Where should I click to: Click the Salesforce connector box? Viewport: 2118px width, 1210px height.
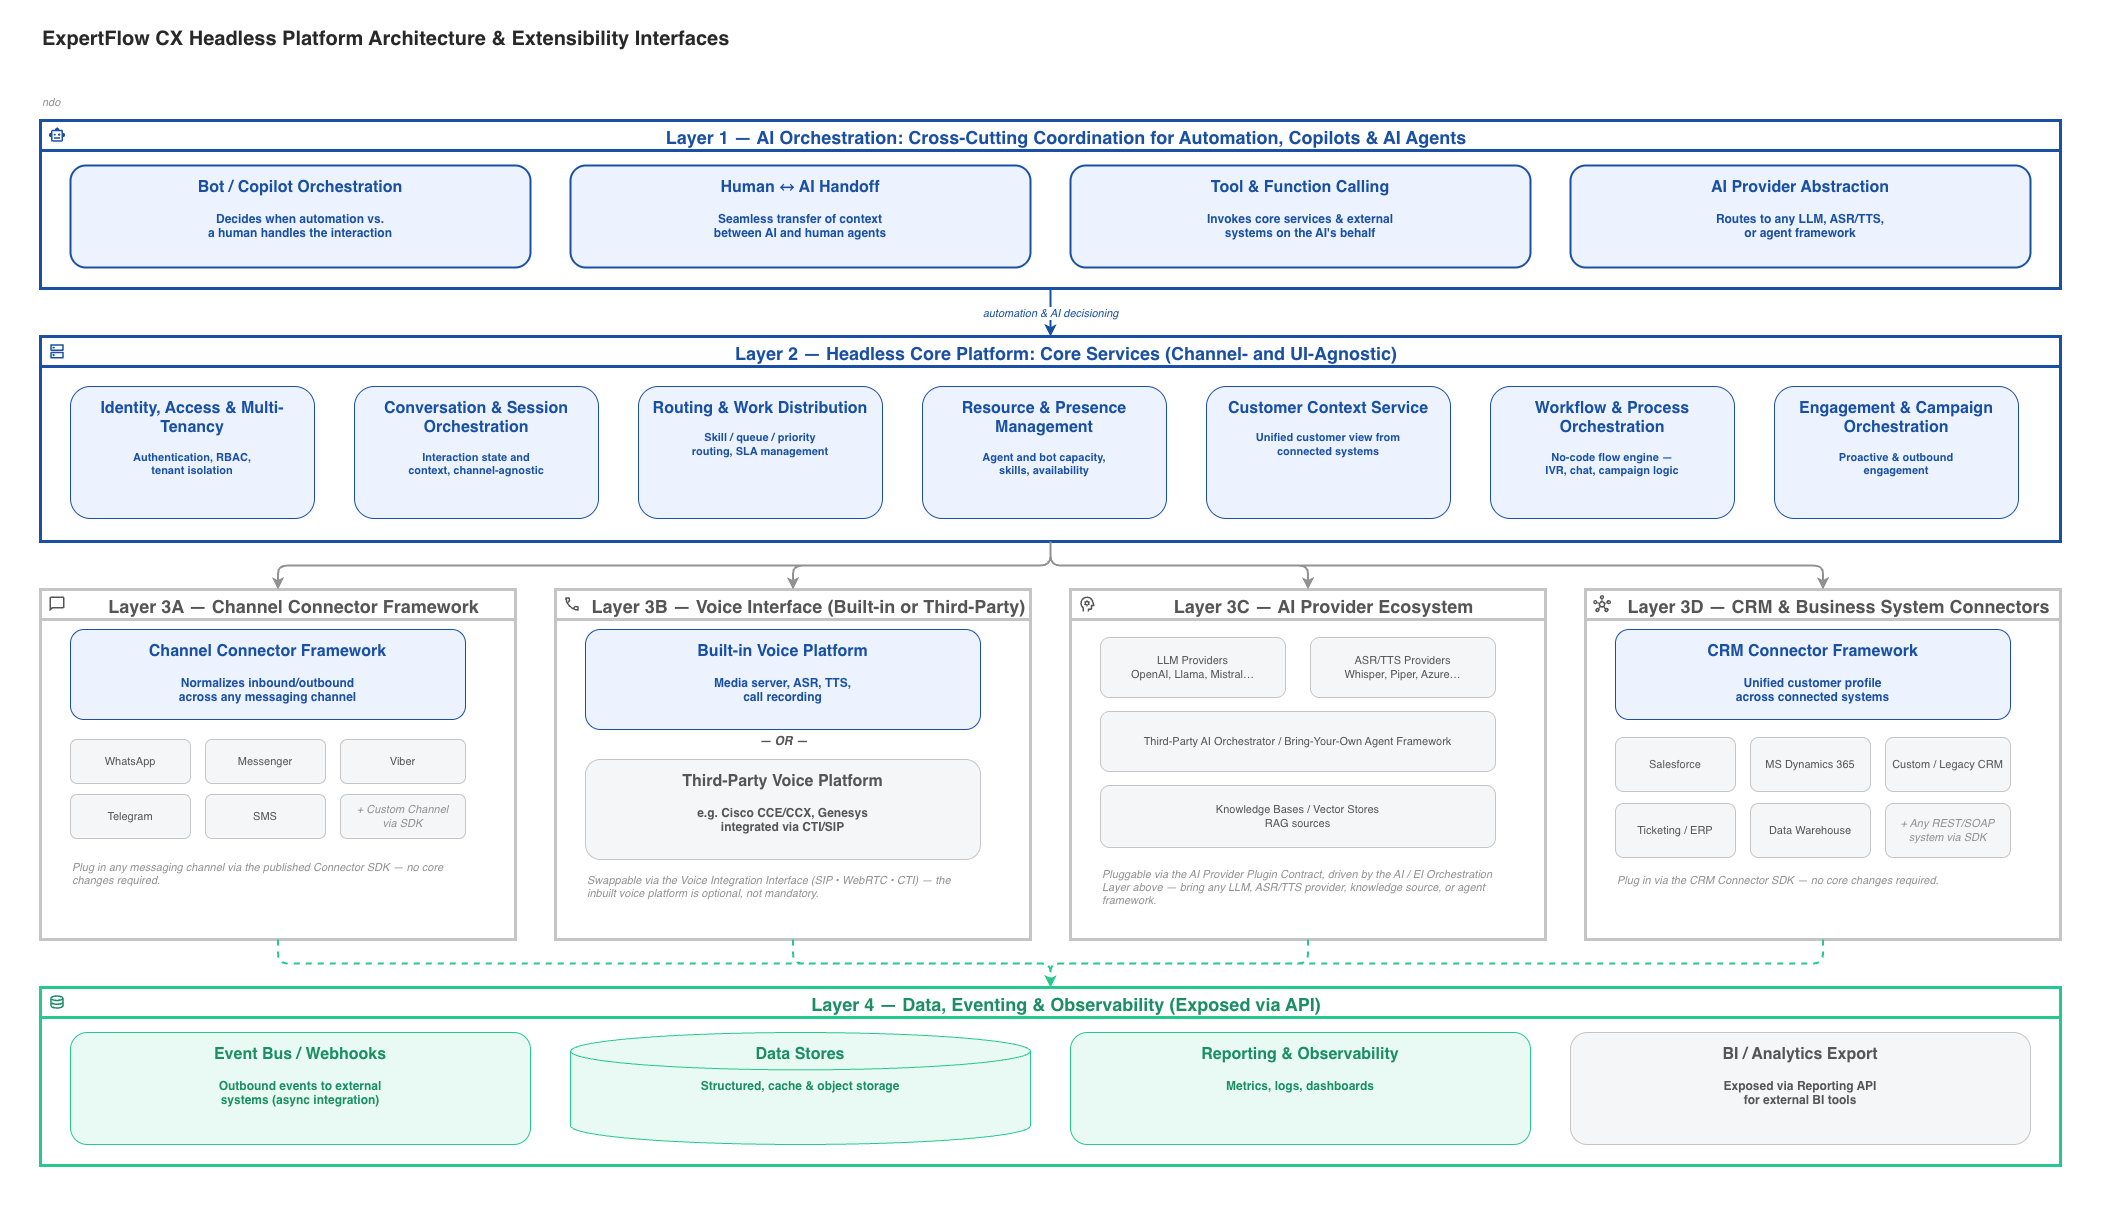[x=1675, y=764]
